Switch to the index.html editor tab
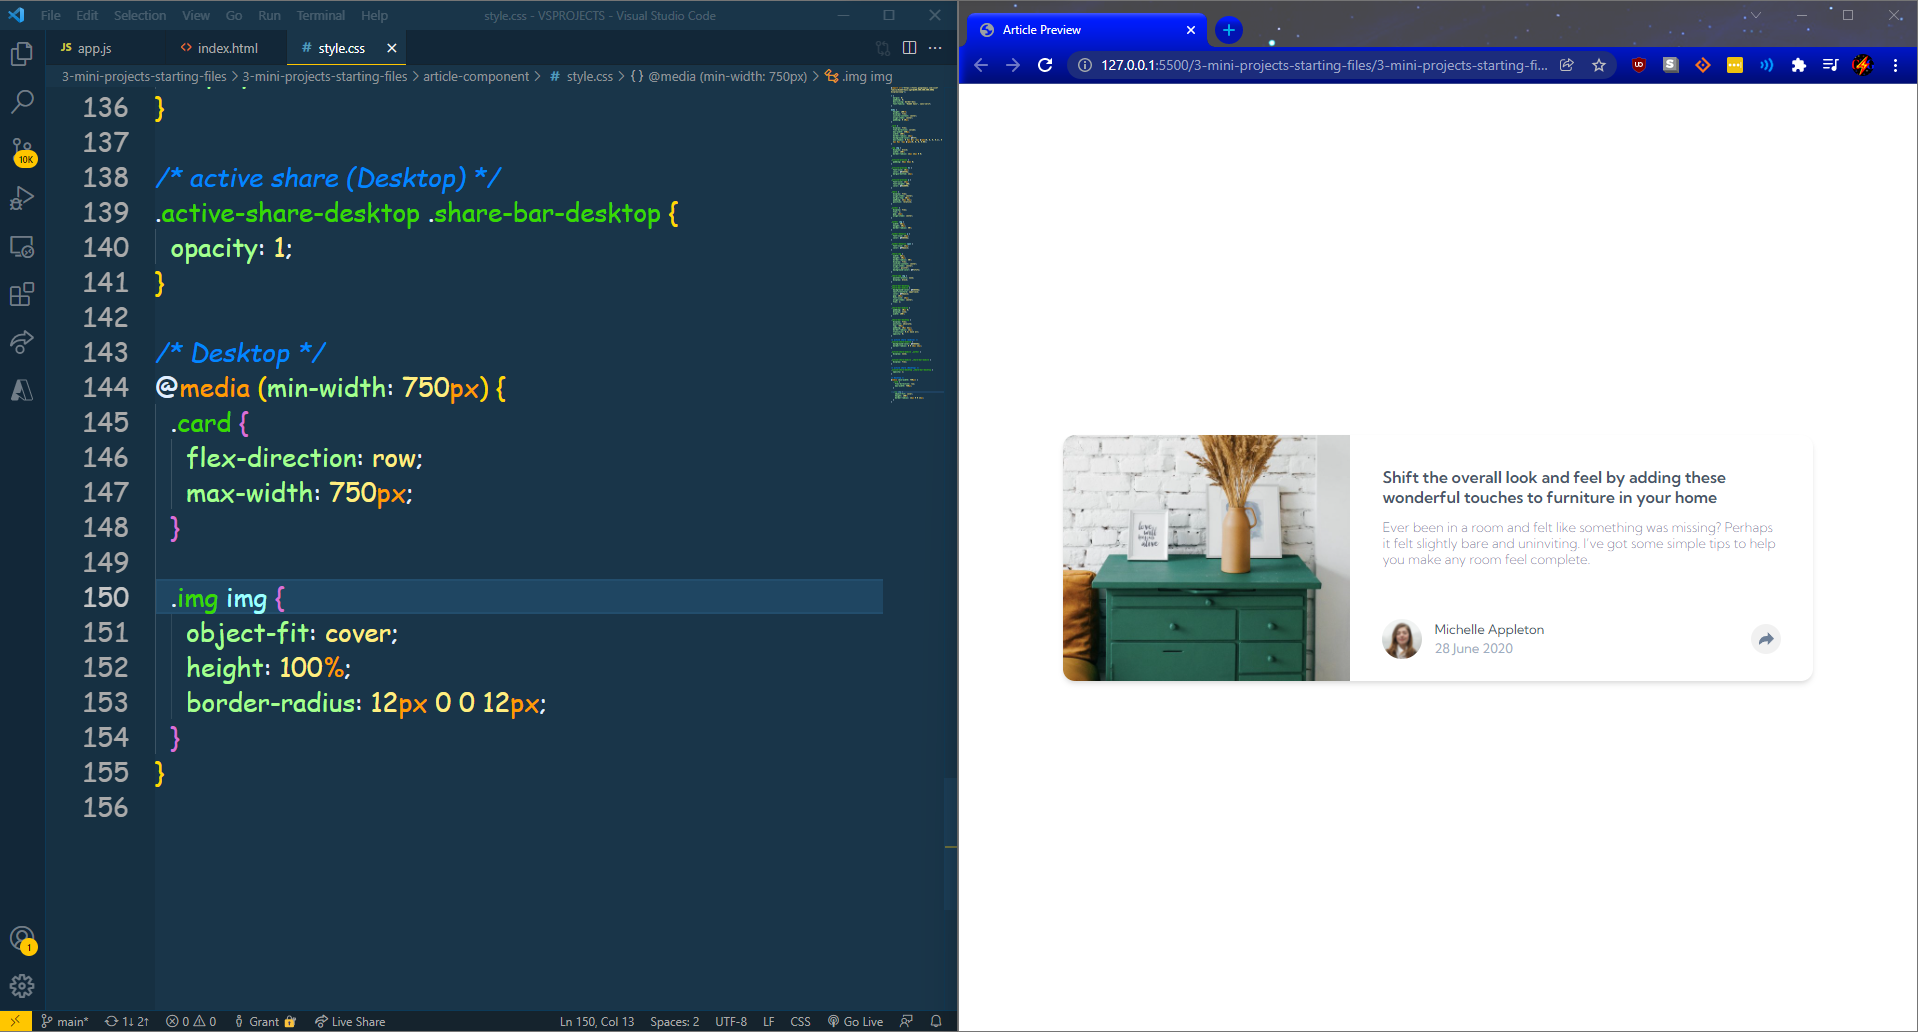 pyautogui.click(x=220, y=48)
